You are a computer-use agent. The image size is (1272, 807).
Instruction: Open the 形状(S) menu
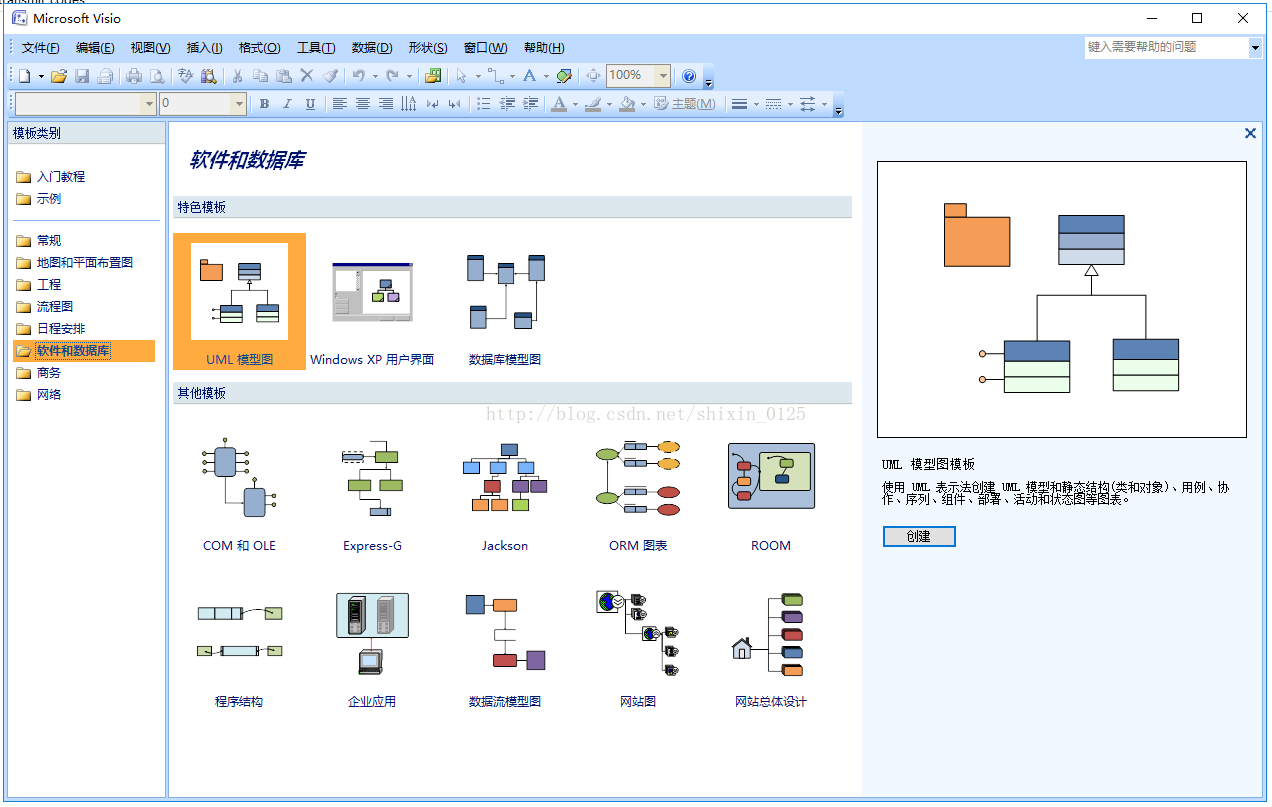pos(428,48)
